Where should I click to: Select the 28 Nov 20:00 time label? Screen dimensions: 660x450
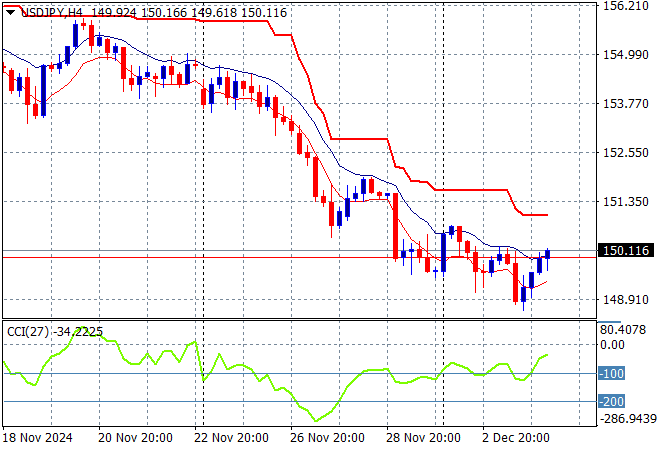point(423,438)
